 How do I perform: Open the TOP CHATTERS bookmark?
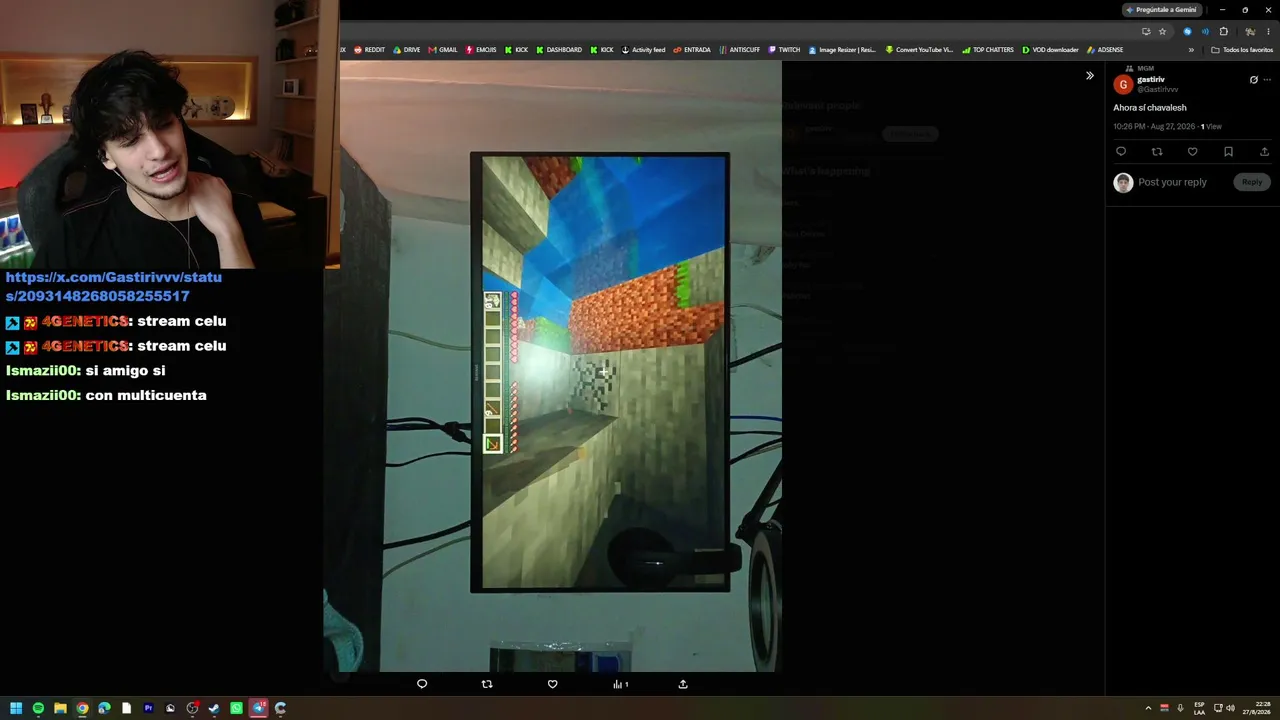pos(988,50)
